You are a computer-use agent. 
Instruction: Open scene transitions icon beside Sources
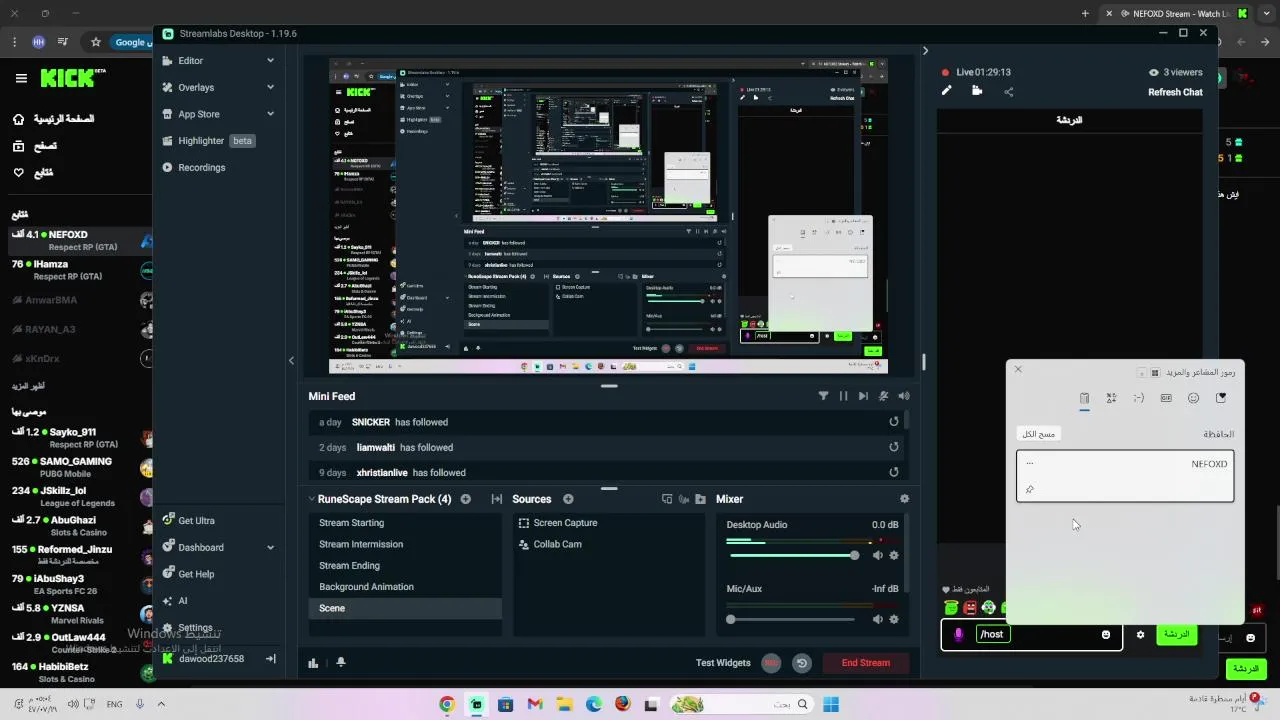point(496,499)
